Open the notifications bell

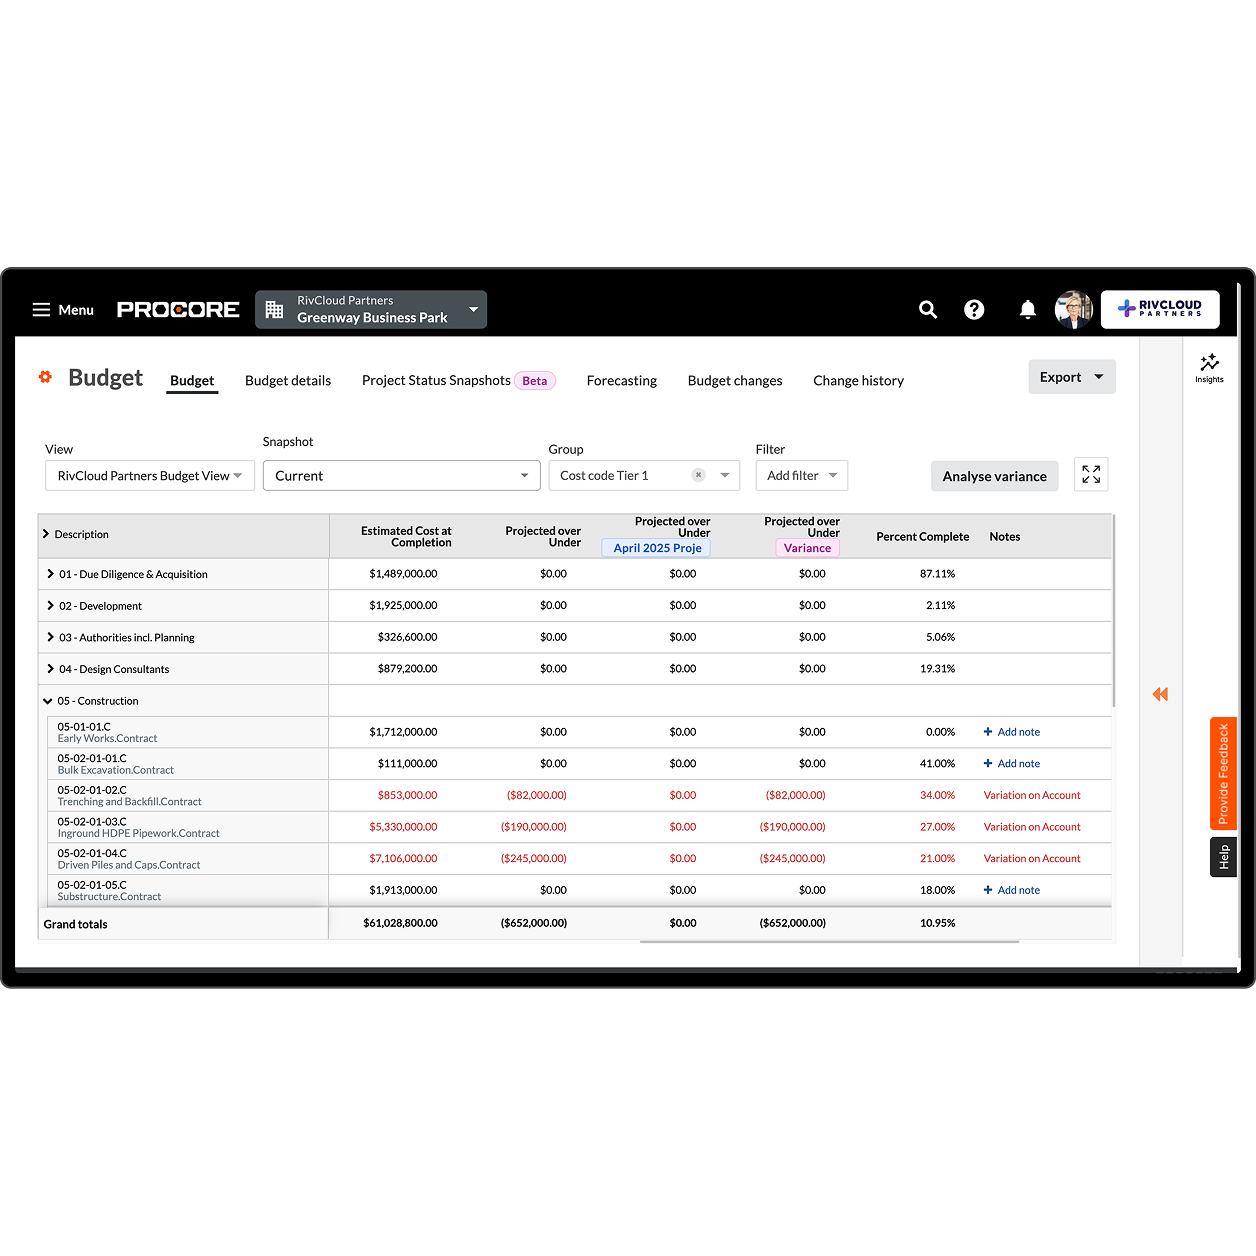(1028, 309)
